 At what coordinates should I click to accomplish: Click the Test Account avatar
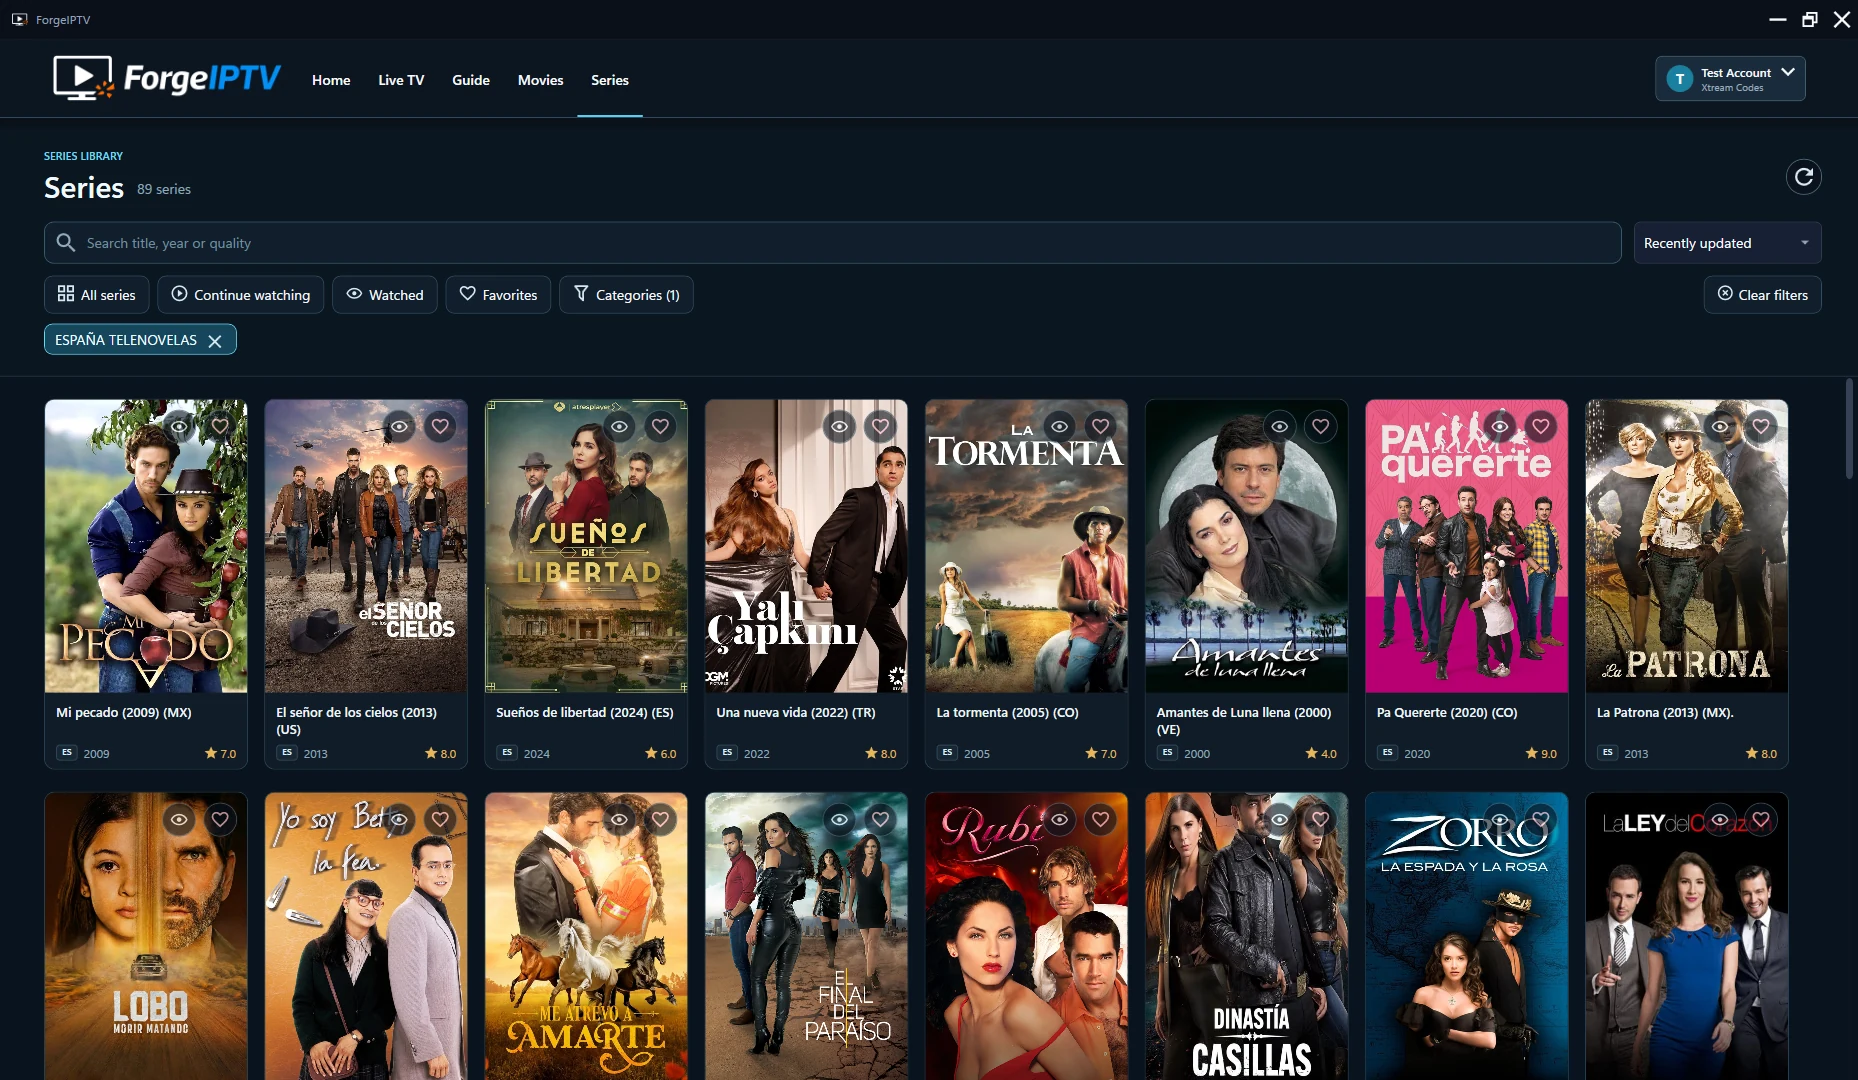tap(1679, 79)
